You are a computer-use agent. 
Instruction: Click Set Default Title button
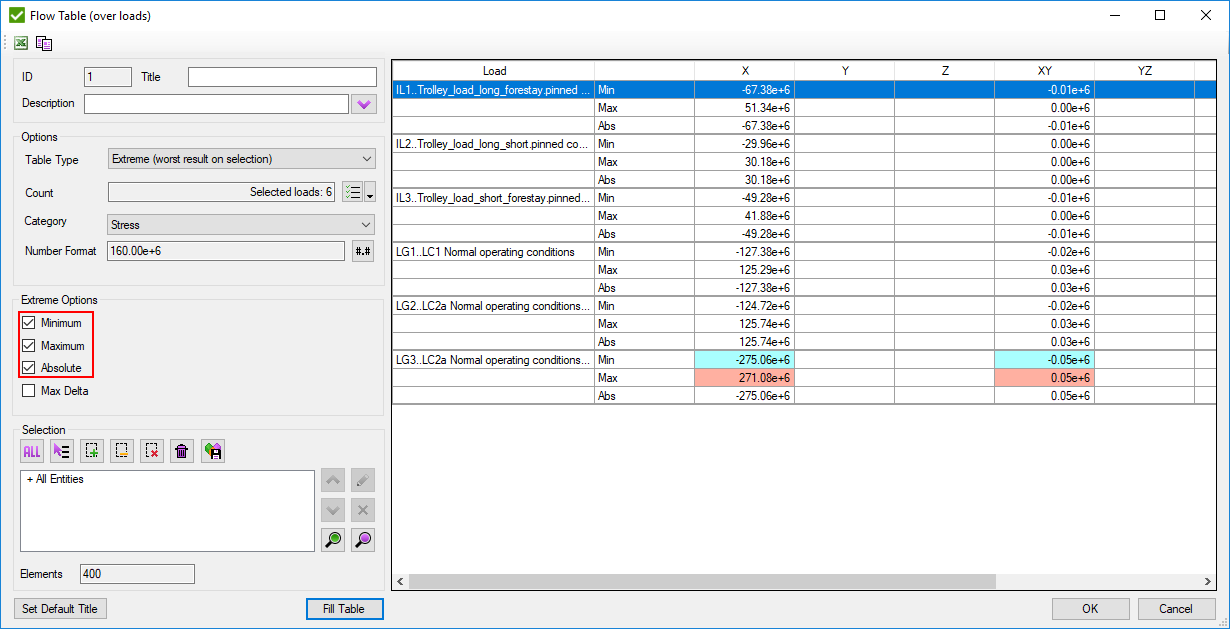click(60, 609)
